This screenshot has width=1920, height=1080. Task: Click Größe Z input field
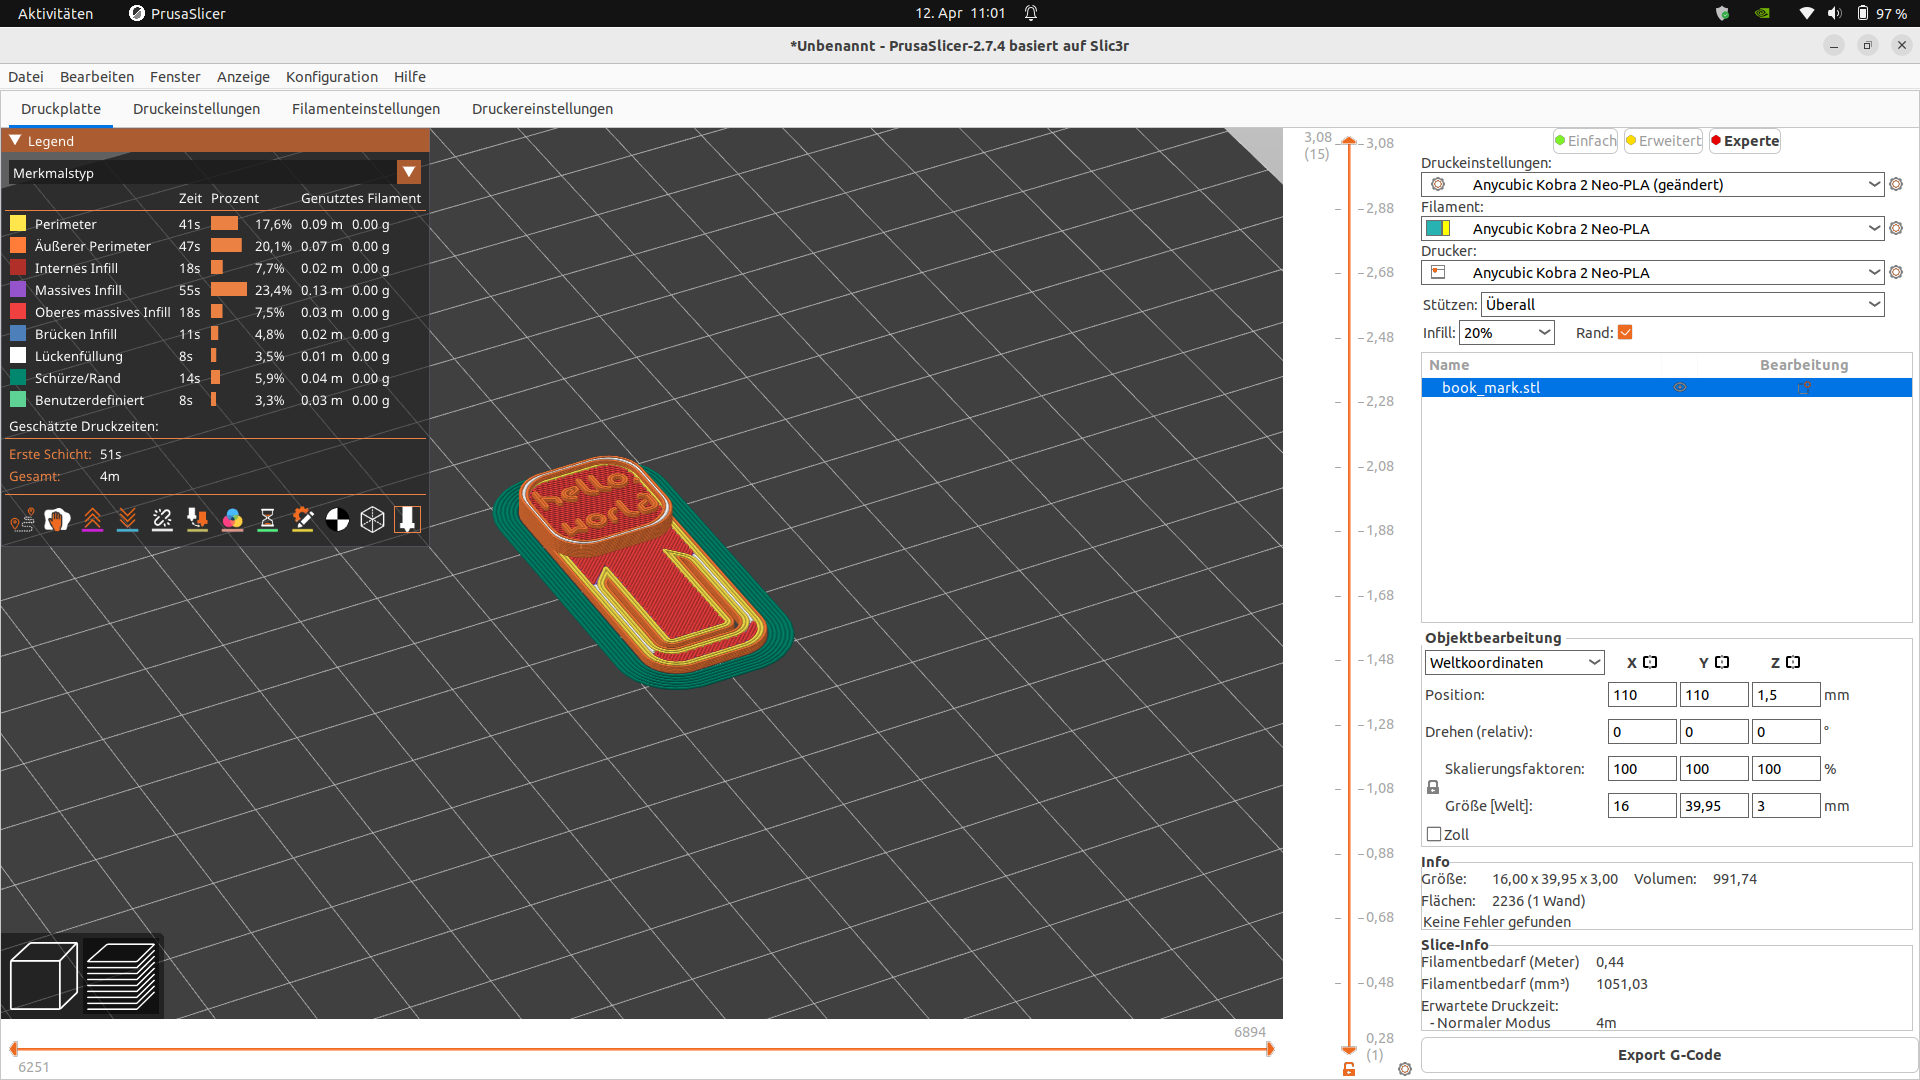click(1786, 806)
